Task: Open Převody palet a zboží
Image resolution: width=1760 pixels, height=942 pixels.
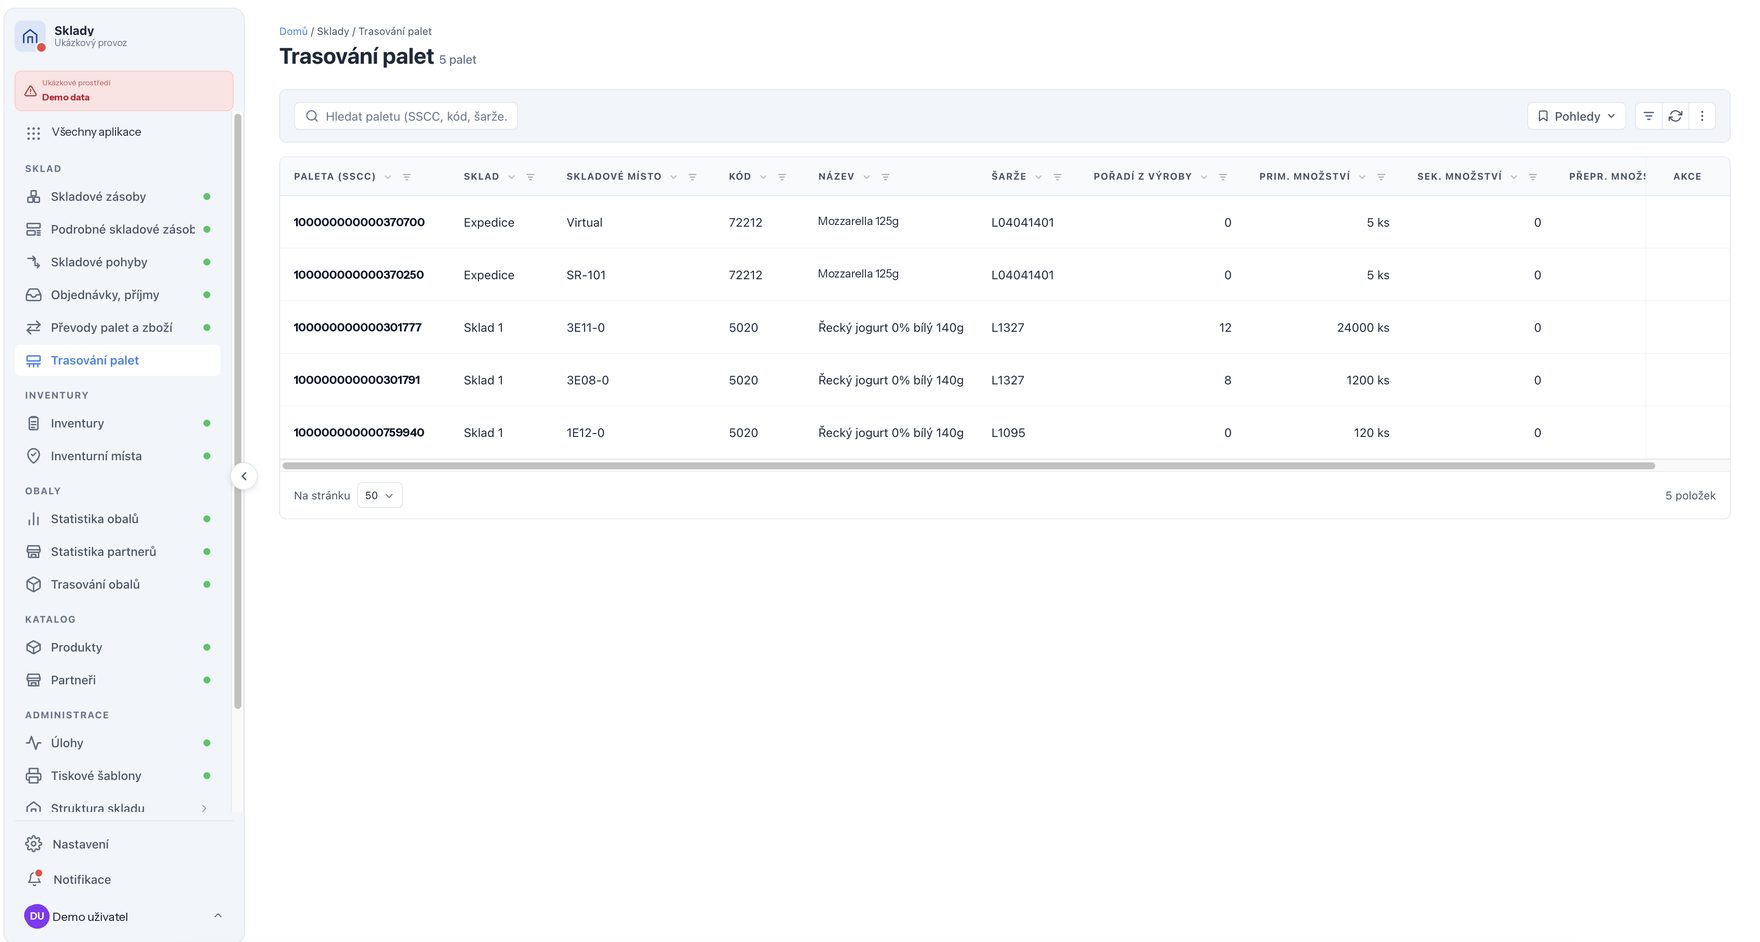Action: coord(118,327)
